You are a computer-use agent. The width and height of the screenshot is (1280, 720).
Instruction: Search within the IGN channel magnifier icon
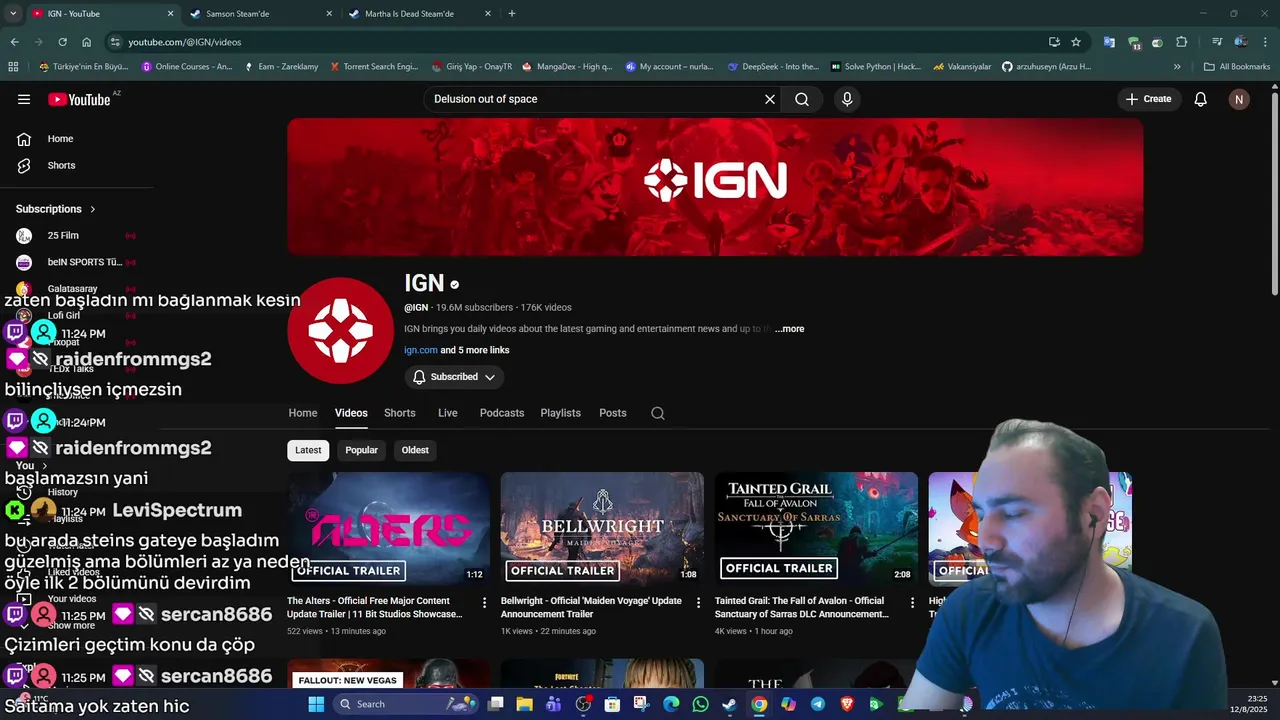coord(658,413)
